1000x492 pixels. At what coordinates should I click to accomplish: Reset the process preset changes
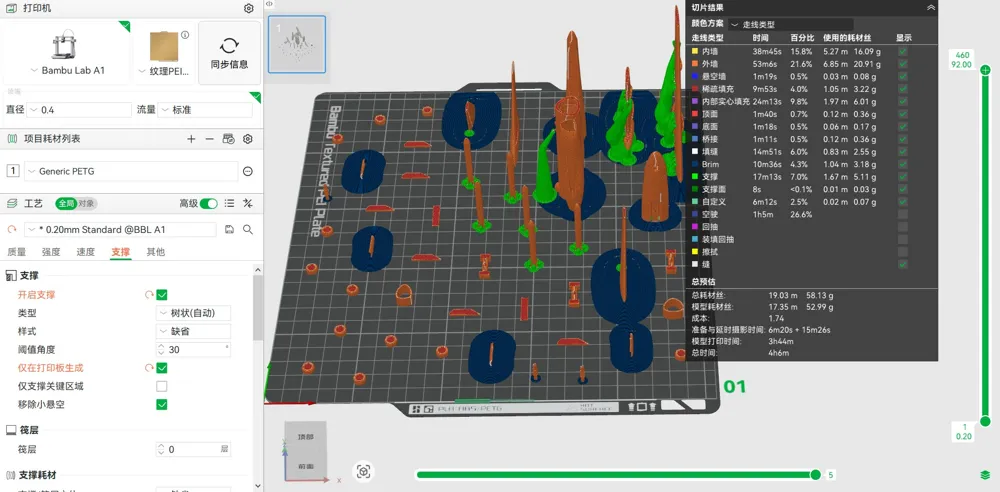[11, 229]
